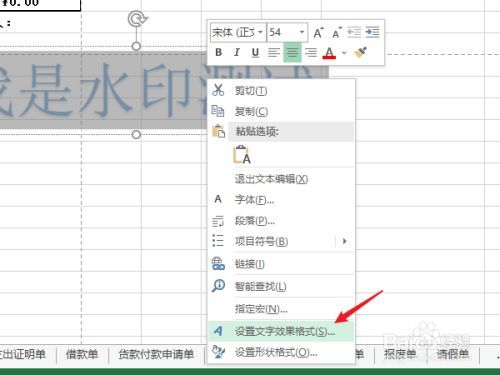
Task: Click the red font color button
Action: pyautogui.click(x=329, y=53)
